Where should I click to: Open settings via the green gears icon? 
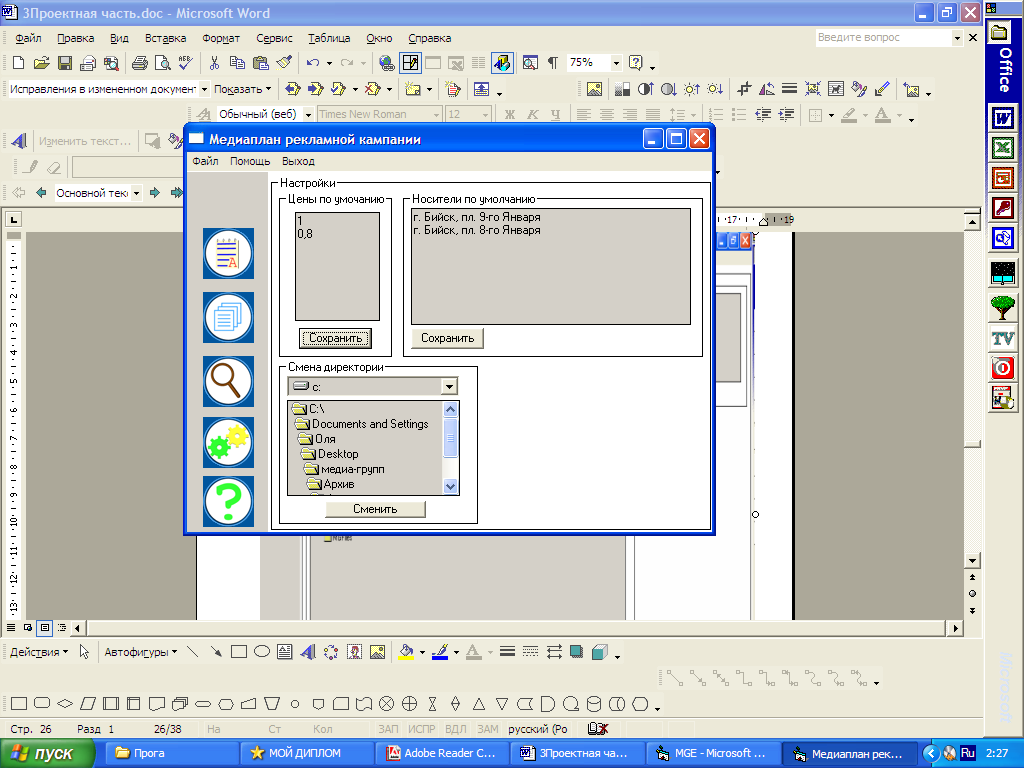228,443
